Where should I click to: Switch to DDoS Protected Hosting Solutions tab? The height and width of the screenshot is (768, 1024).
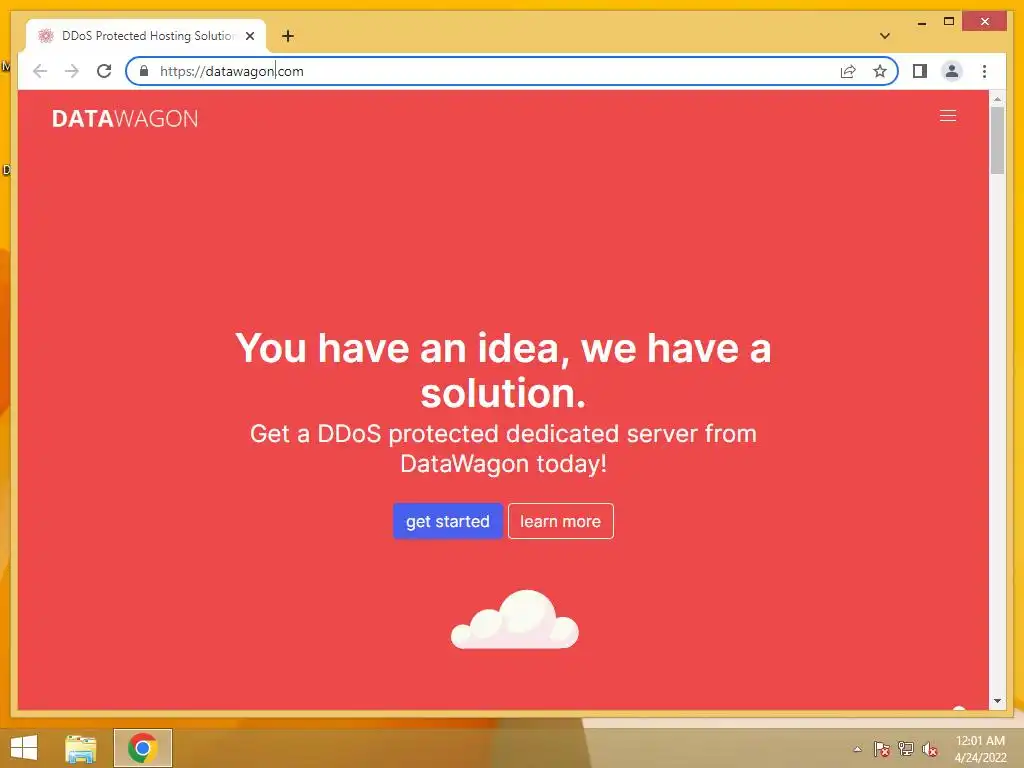(x=146, y=36)
